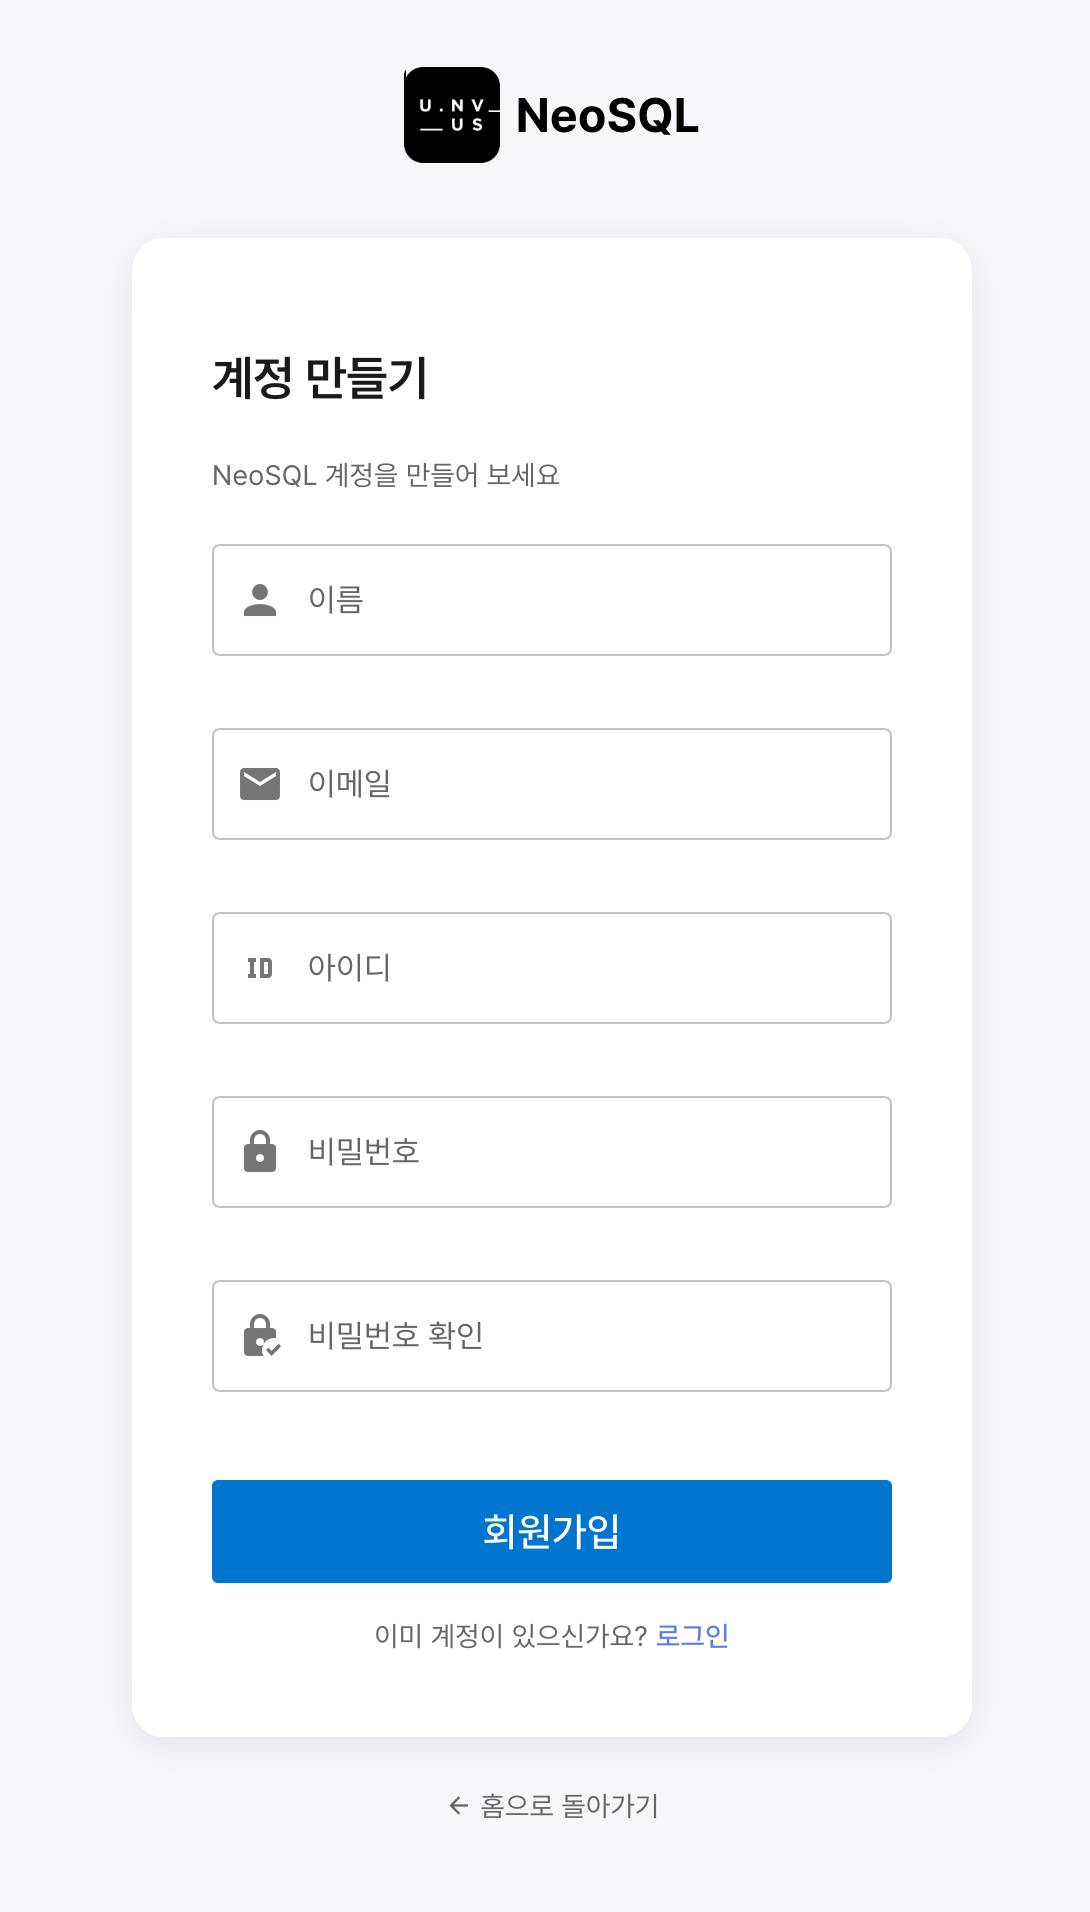The width and height of the screenshot is (1090, 1912).
Task: Click the 이메일 email input field
Action: [551, 783]
